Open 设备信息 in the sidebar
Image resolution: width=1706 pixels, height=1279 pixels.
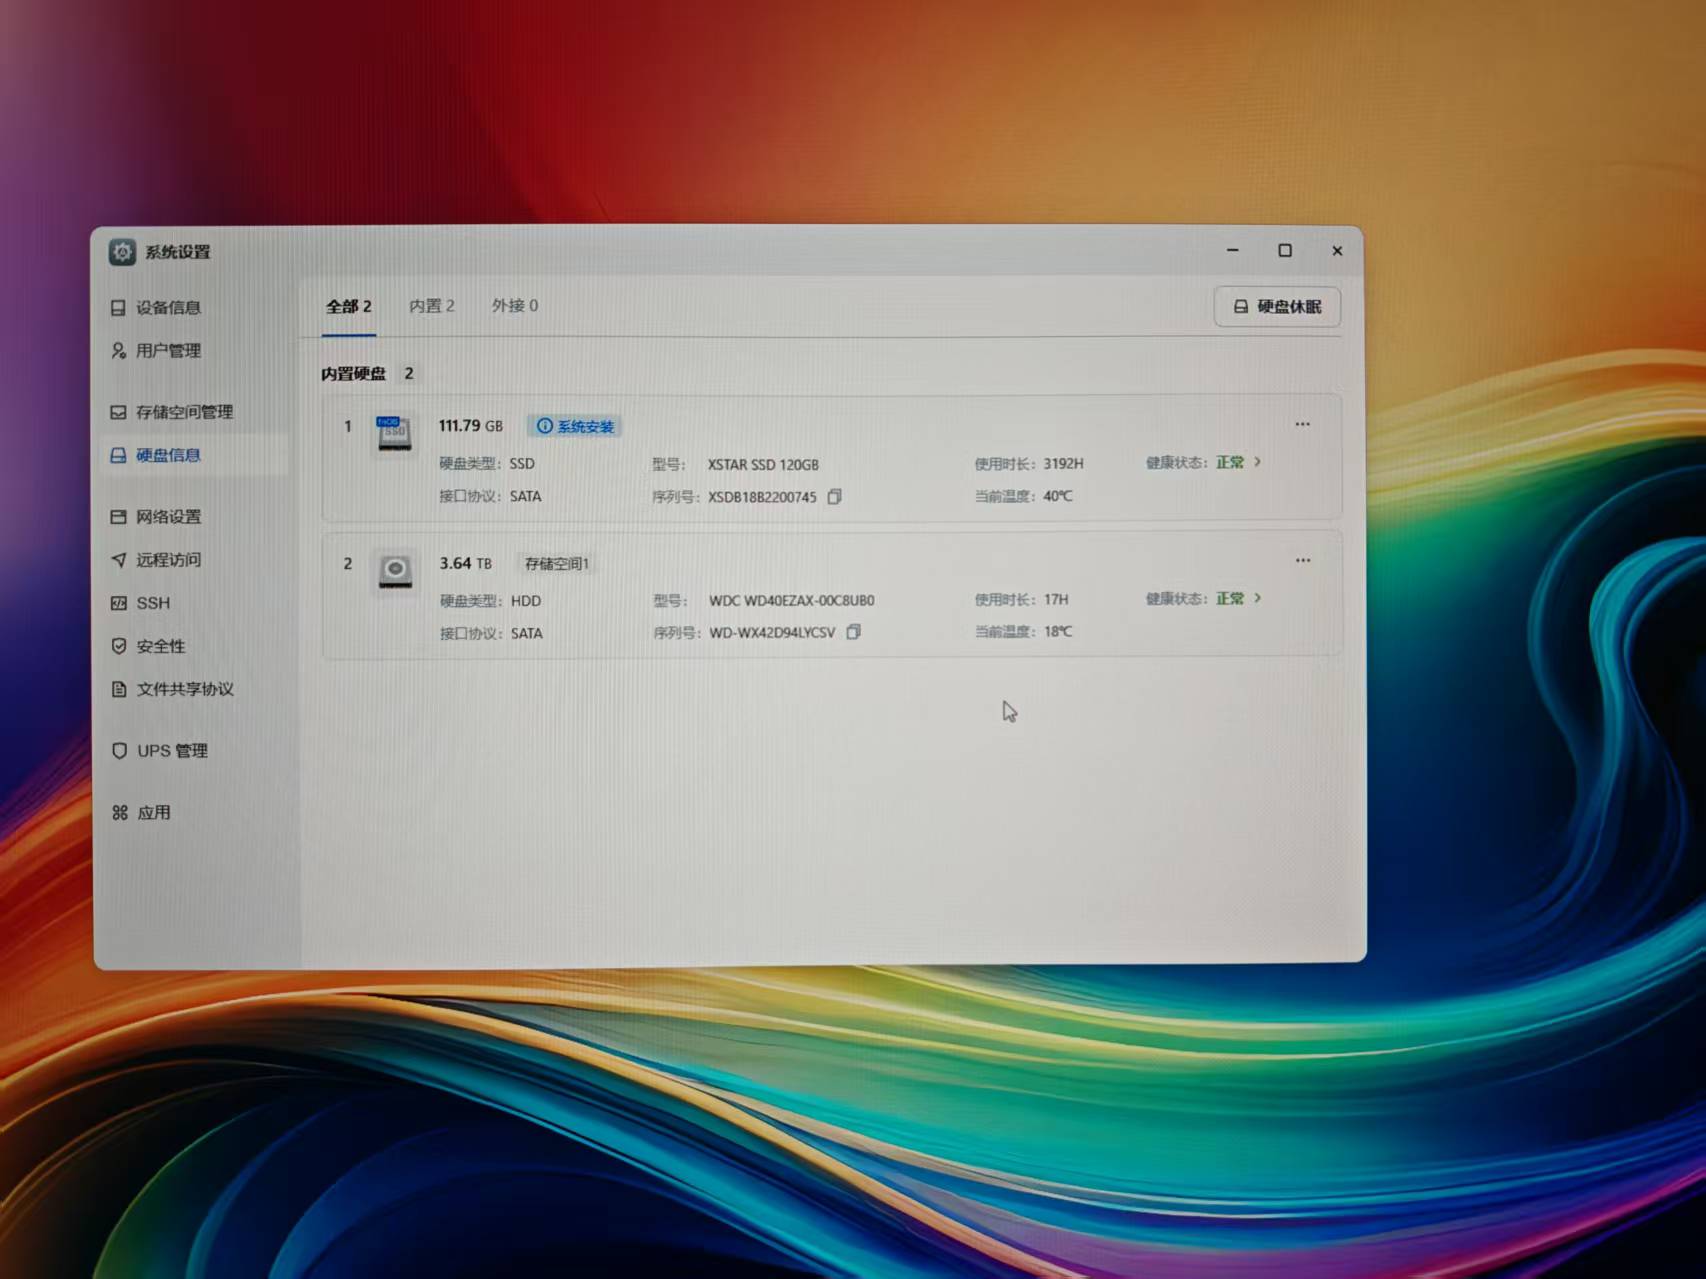tap(156, 307)
